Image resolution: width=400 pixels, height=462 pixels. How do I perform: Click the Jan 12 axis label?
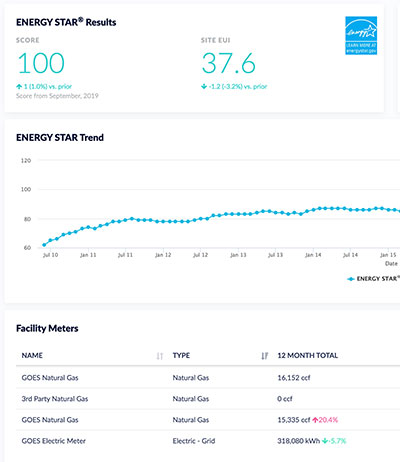coord(163,255)
